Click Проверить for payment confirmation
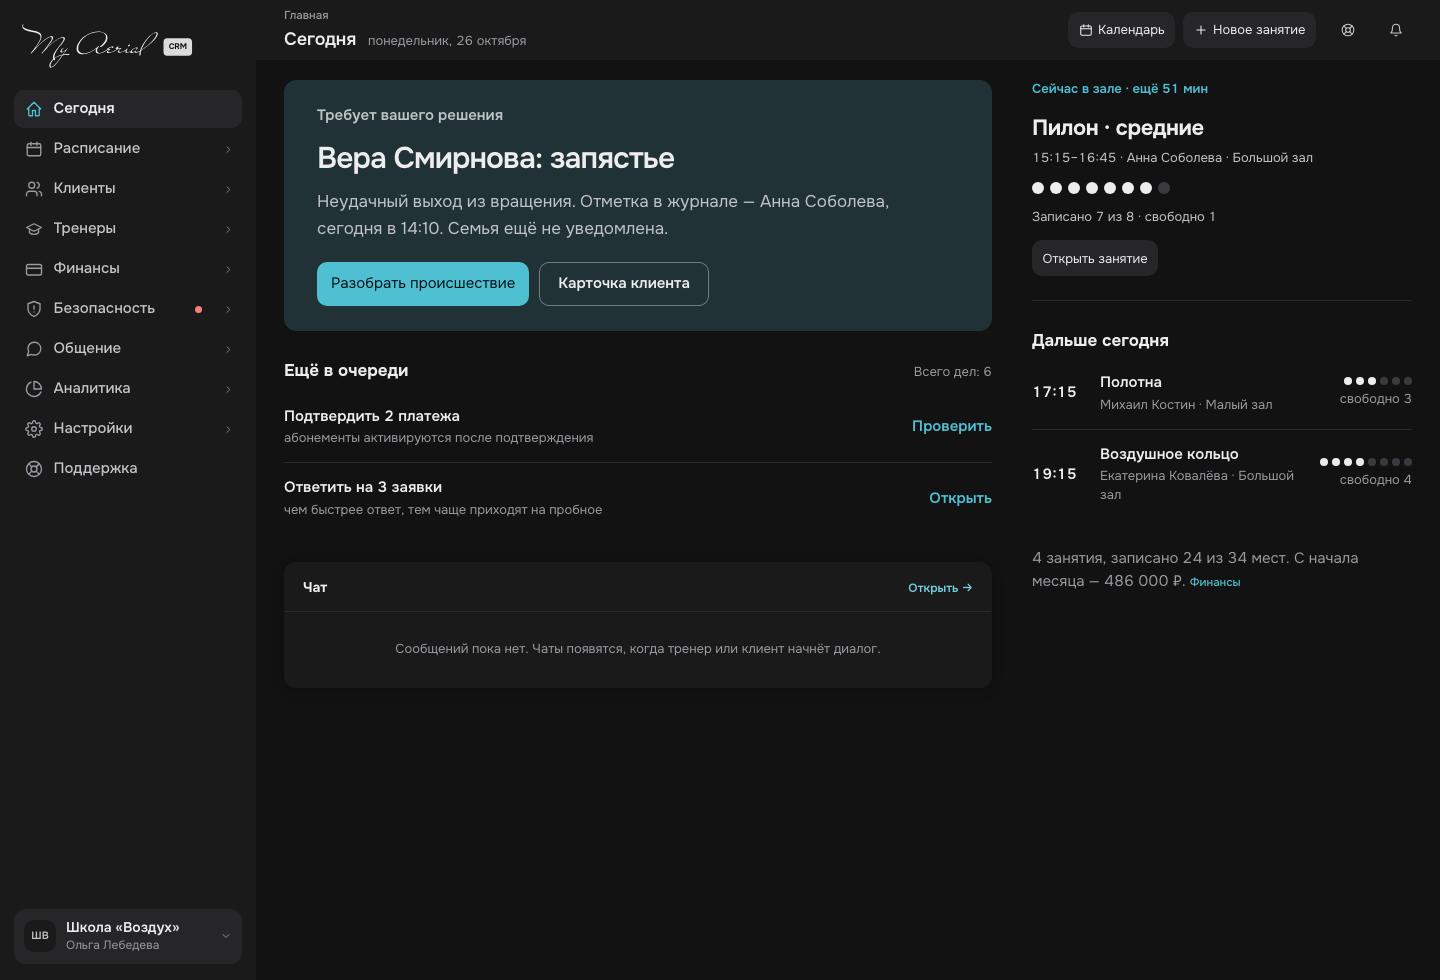The width and height of the screenshot is (1440, 980). pyautogui.click(x=952, y=426)
